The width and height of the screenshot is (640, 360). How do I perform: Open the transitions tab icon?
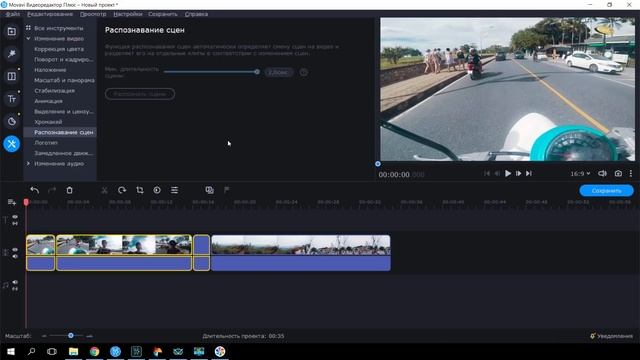click(11, 76)
